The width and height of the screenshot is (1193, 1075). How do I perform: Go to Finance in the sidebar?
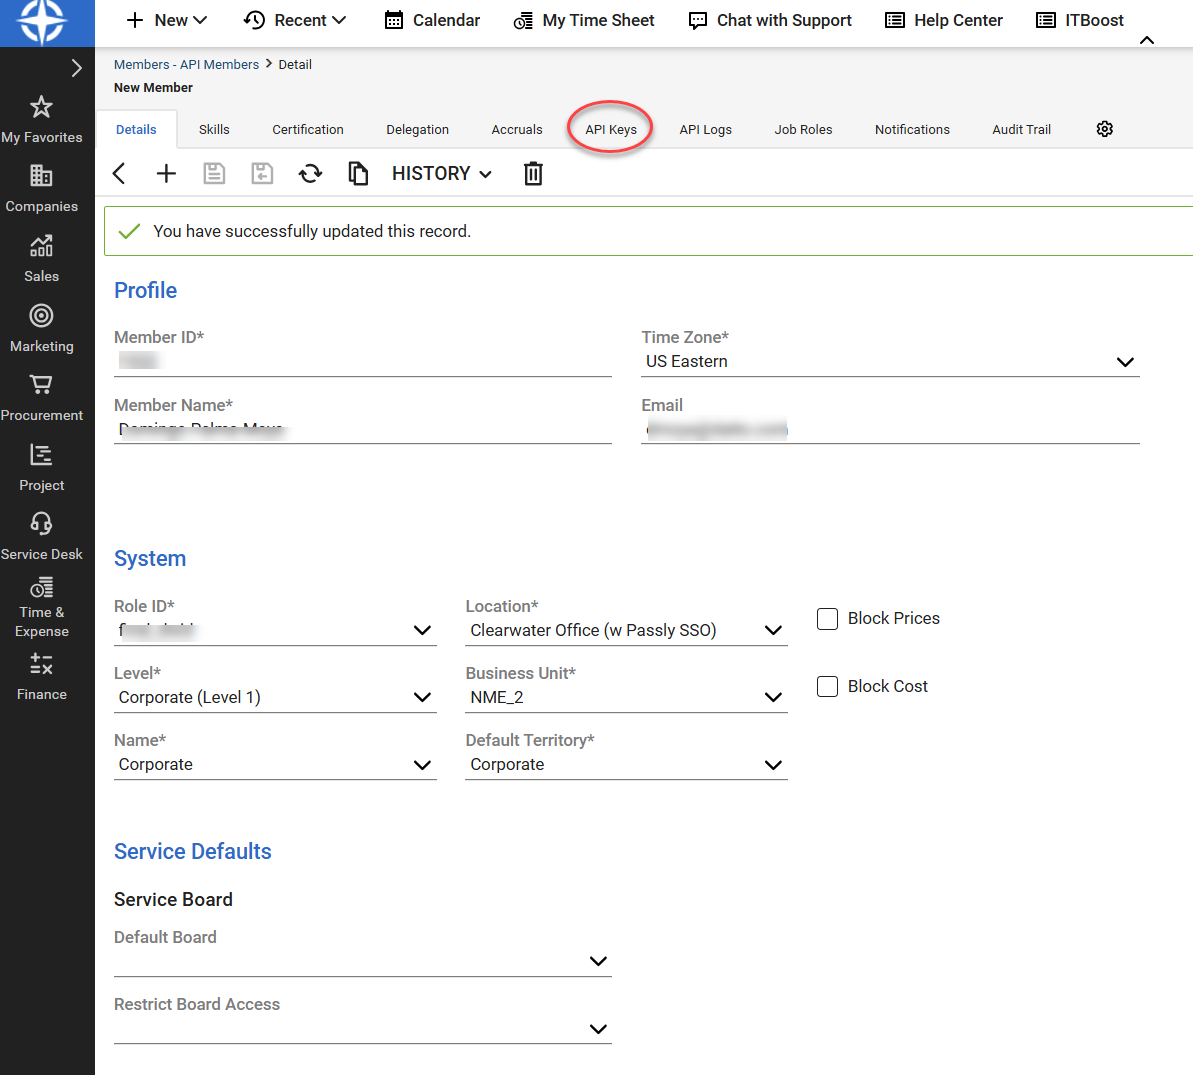pyautogui.click(x=42, y=676)
